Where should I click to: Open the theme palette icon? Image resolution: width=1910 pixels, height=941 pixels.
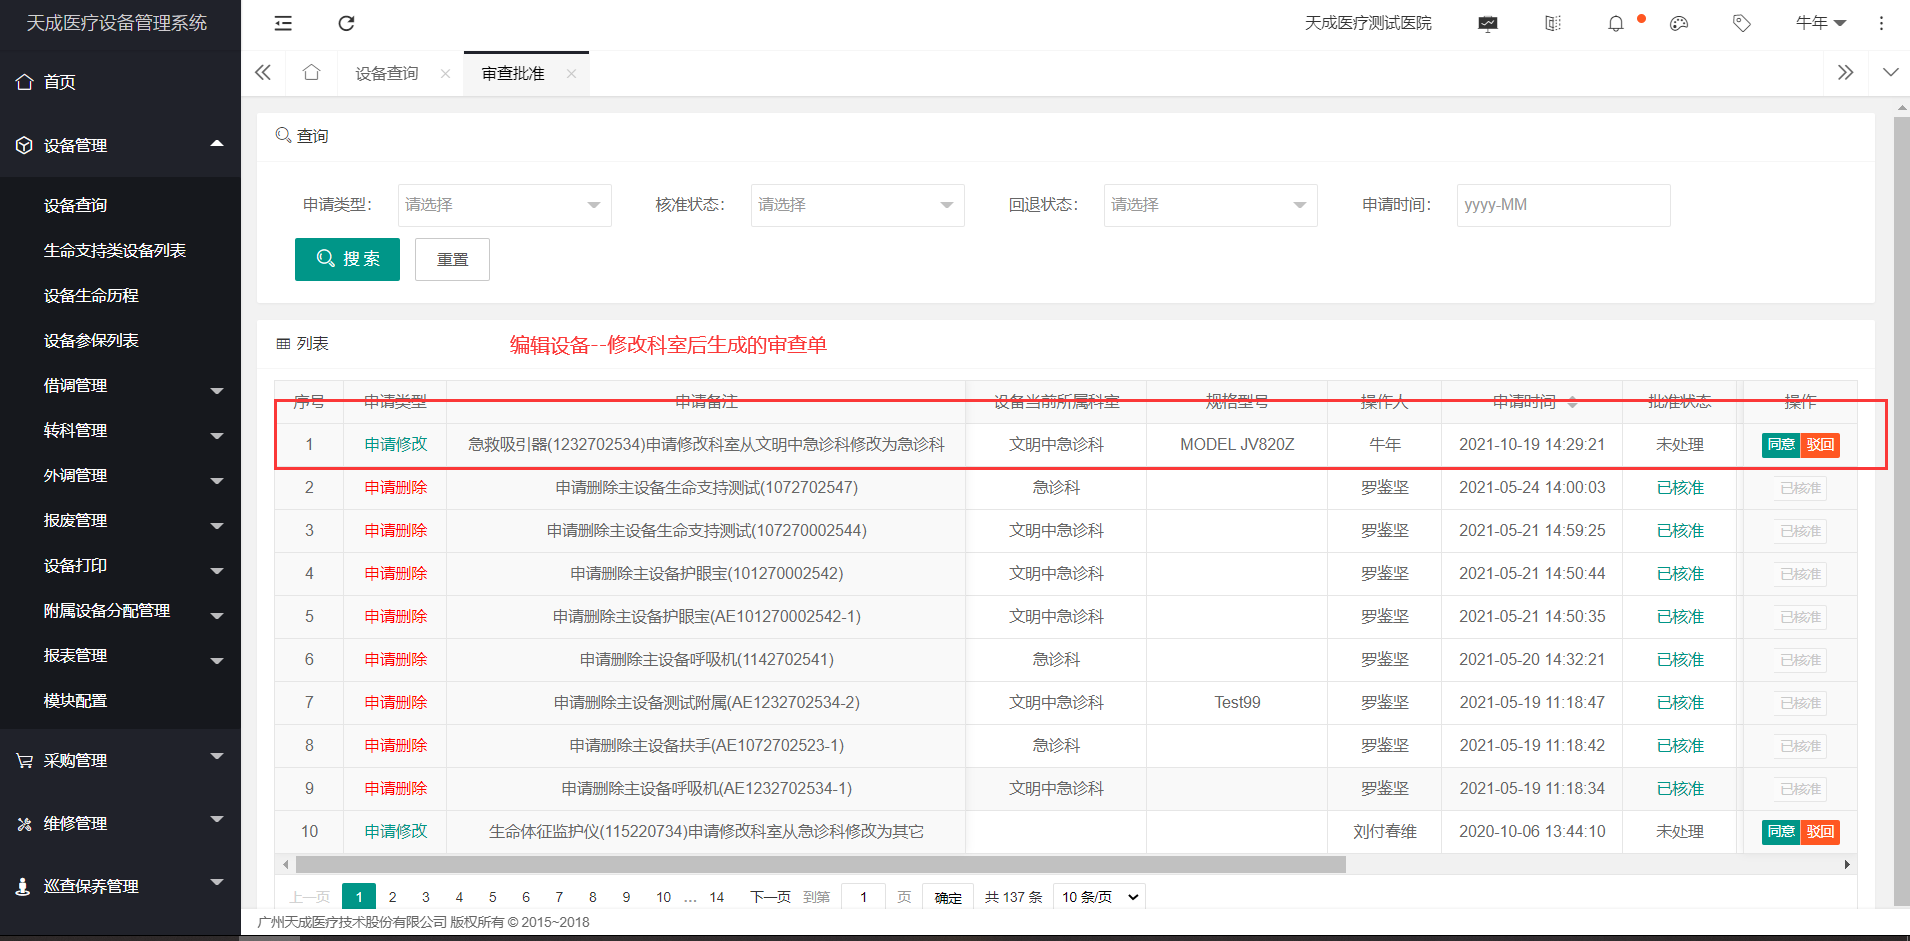(x=1679, y=23)
